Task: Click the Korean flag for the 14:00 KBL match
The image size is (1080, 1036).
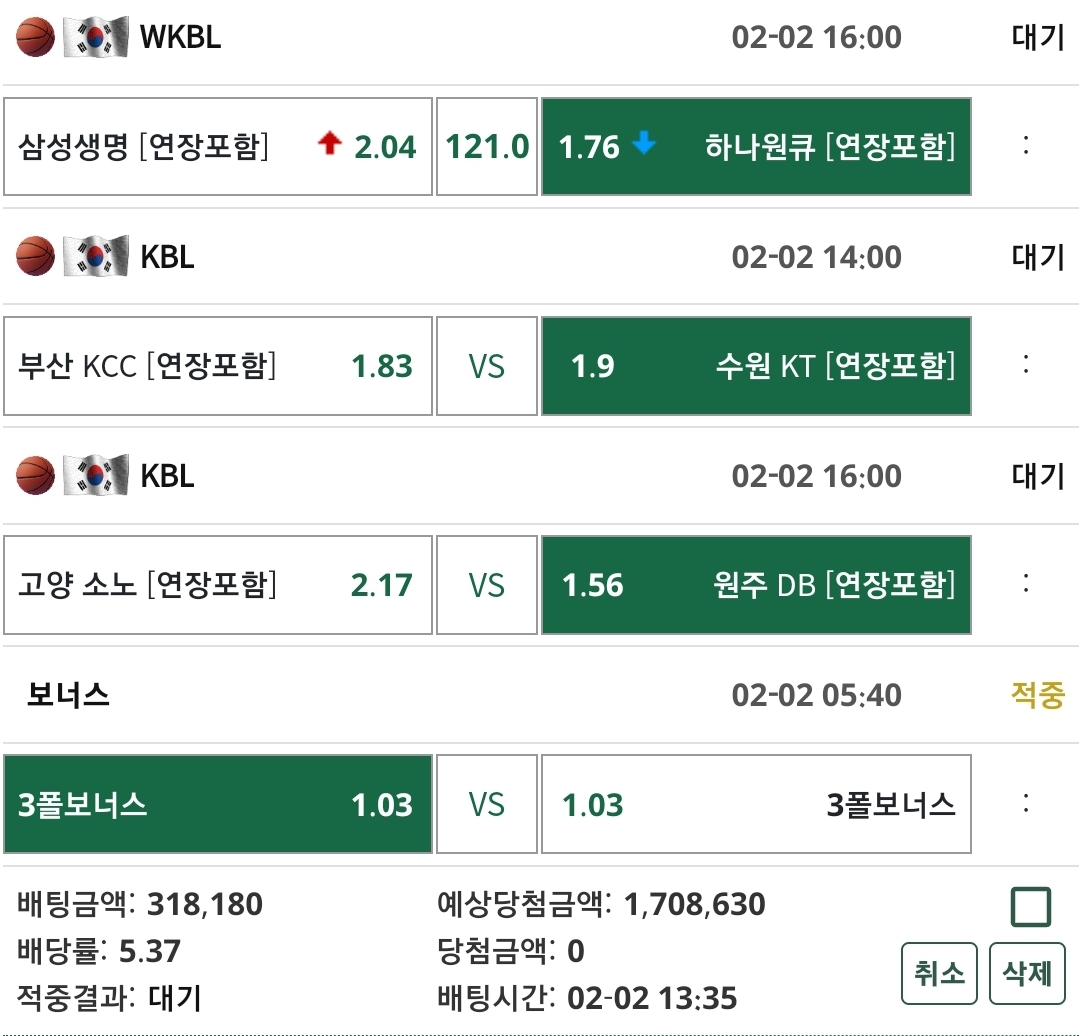Action: pos(96,256)
